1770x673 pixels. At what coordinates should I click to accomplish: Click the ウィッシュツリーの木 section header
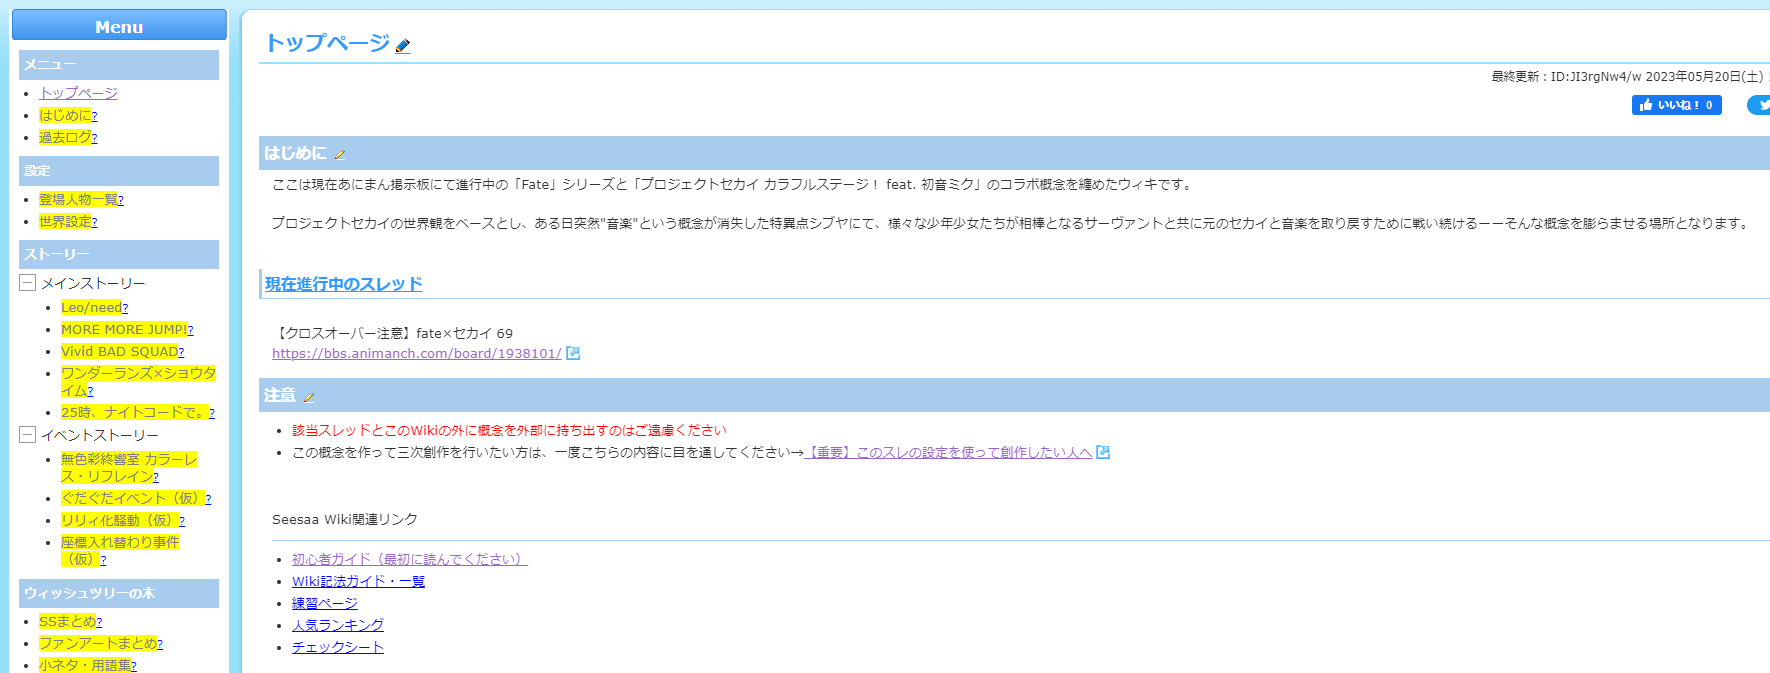(119, 593)
